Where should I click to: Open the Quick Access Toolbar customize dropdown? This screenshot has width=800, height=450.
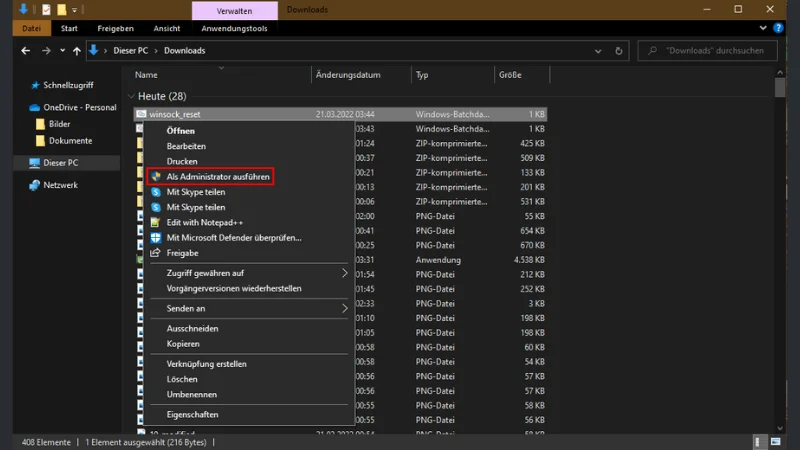pyautogui.click(x=74, y=10)
